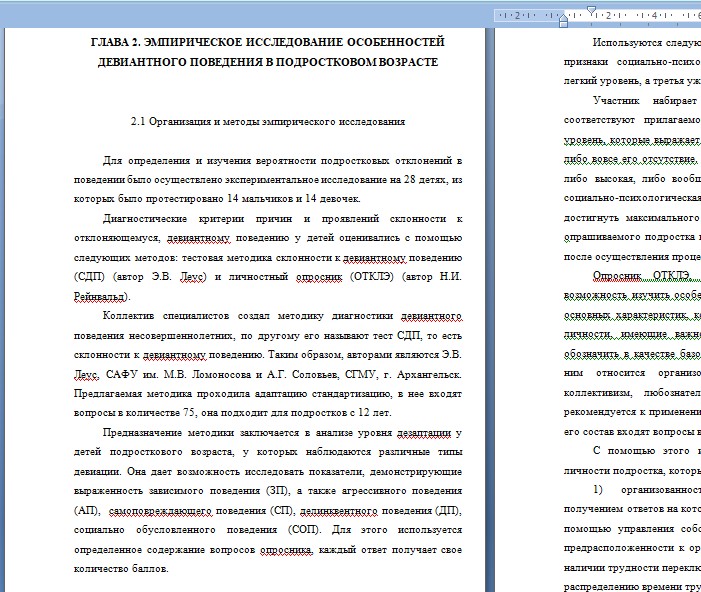Click 'соответствуют' on the right page
The height and width of the screenshot is (592, 701).
tap(600, 120)
